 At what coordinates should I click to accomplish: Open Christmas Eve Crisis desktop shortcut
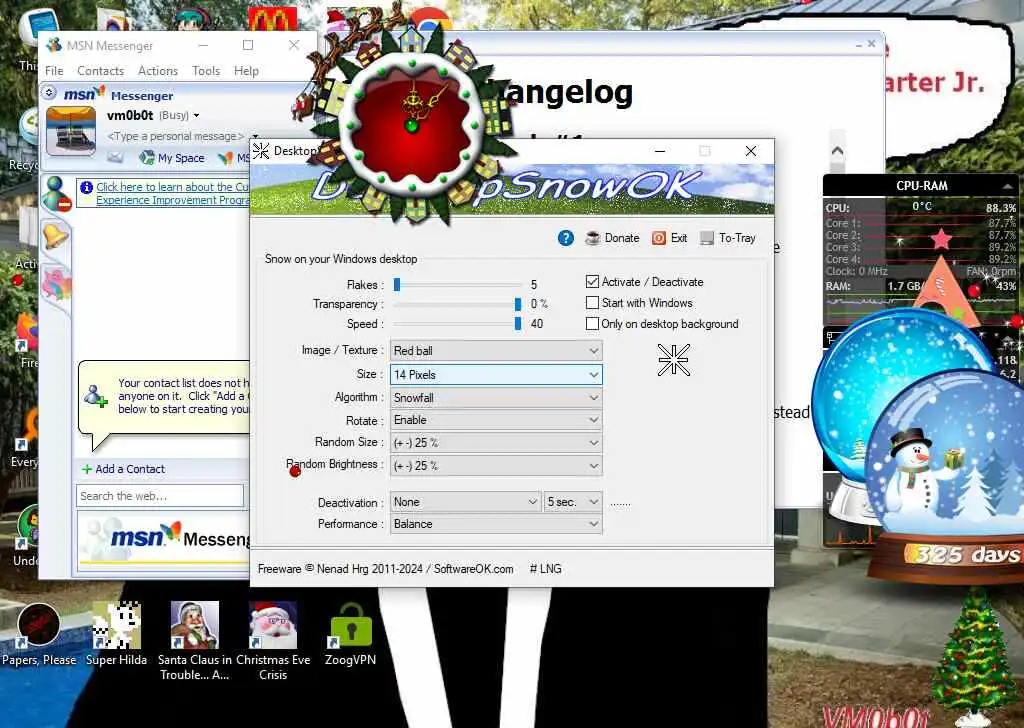pyautogui.click(x=273, y=641)
